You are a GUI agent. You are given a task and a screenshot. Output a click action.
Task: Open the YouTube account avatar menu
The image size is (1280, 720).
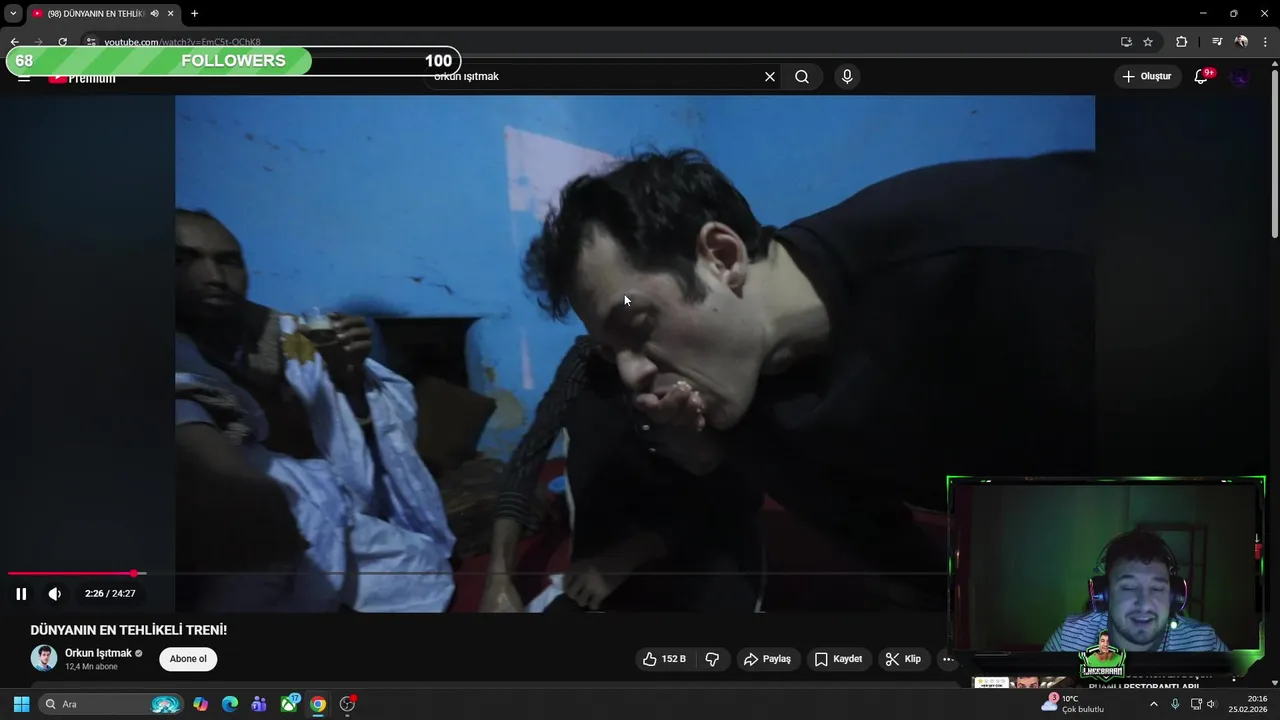1240,76
